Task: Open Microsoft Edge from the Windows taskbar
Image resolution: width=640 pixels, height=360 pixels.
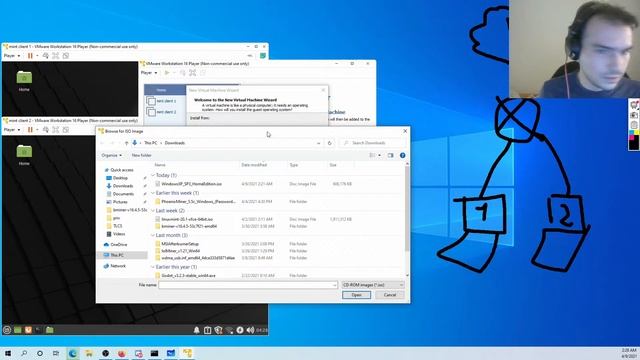Action: pyautogui.click(x=73, y=353)
